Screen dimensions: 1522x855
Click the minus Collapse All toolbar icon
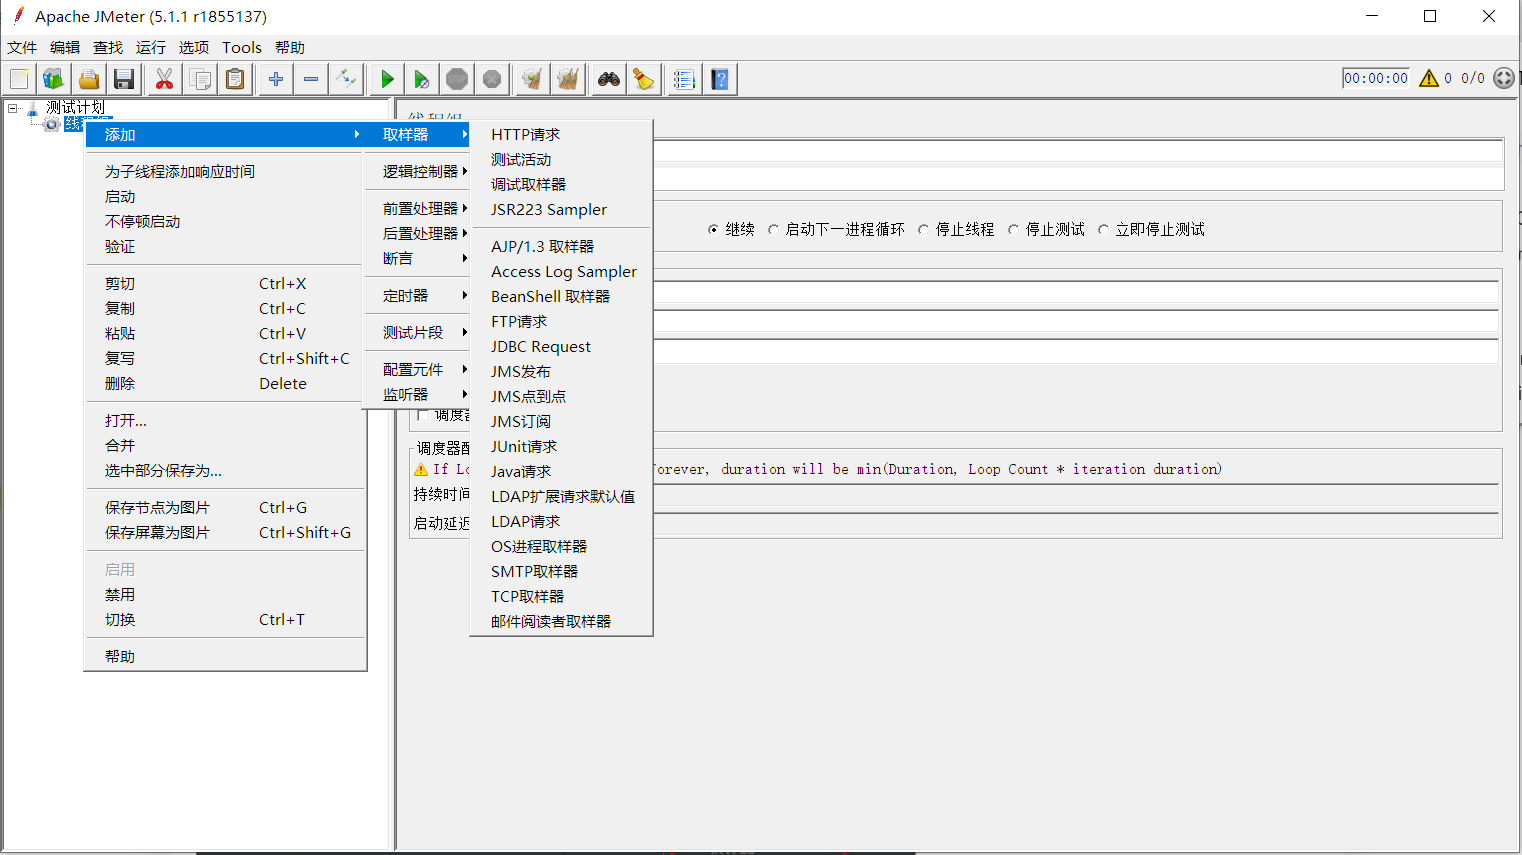[311, 79]
